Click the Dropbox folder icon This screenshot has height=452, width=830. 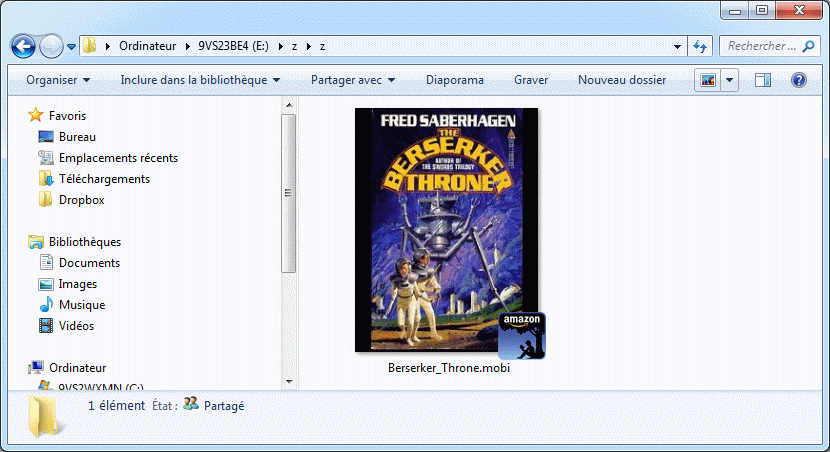[46, 200]
